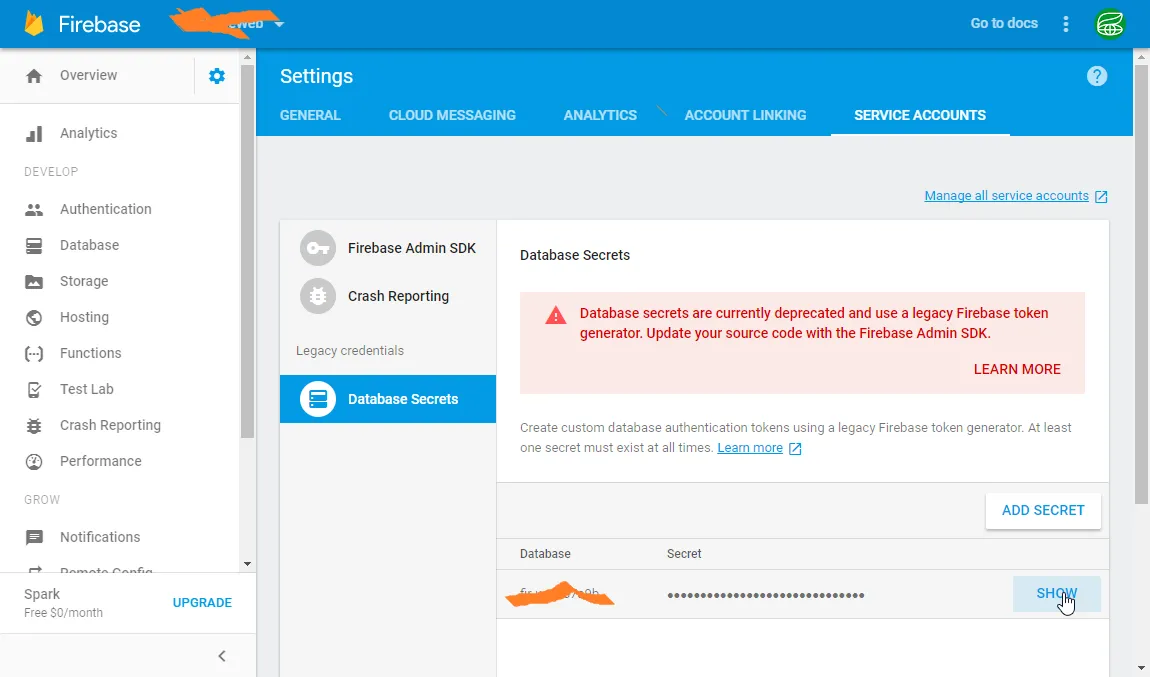Click the Database Secrets panel heading
1150x677 pixels.
[x=575, y=255]
